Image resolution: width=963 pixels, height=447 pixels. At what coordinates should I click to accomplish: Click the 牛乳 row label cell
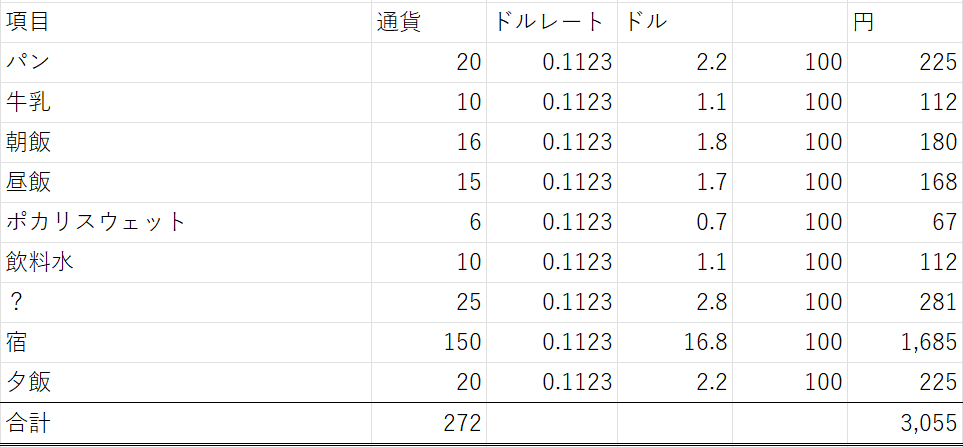(28, 102)
